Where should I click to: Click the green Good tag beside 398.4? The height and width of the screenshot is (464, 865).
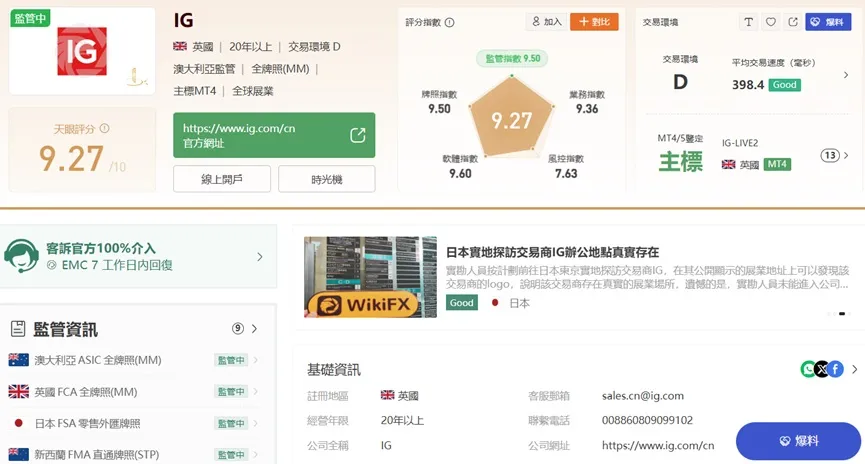pos(784,85)
